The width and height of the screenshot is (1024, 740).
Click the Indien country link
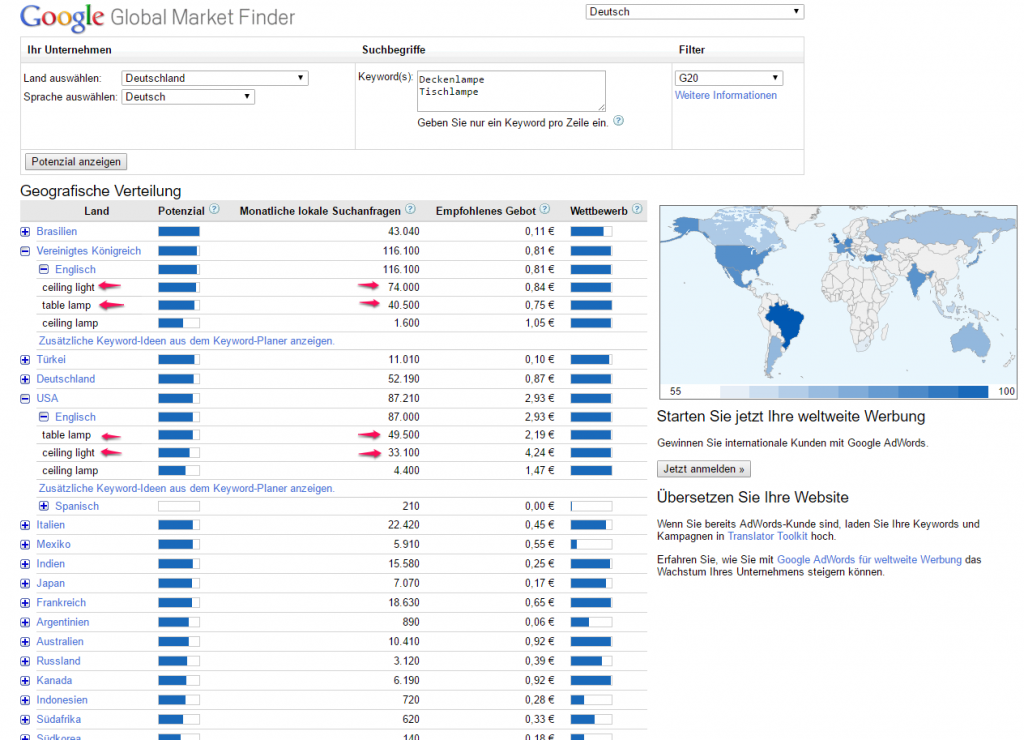pyautogui.click(x=50, y=564)
